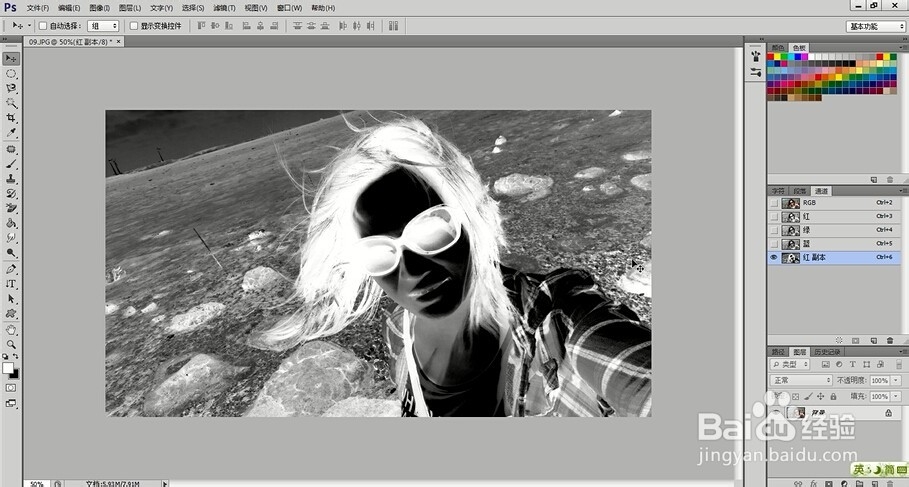This screenshot has height=487, width=909.
Task: Select the Move tool in toolbox
Action: pos(11,59)
